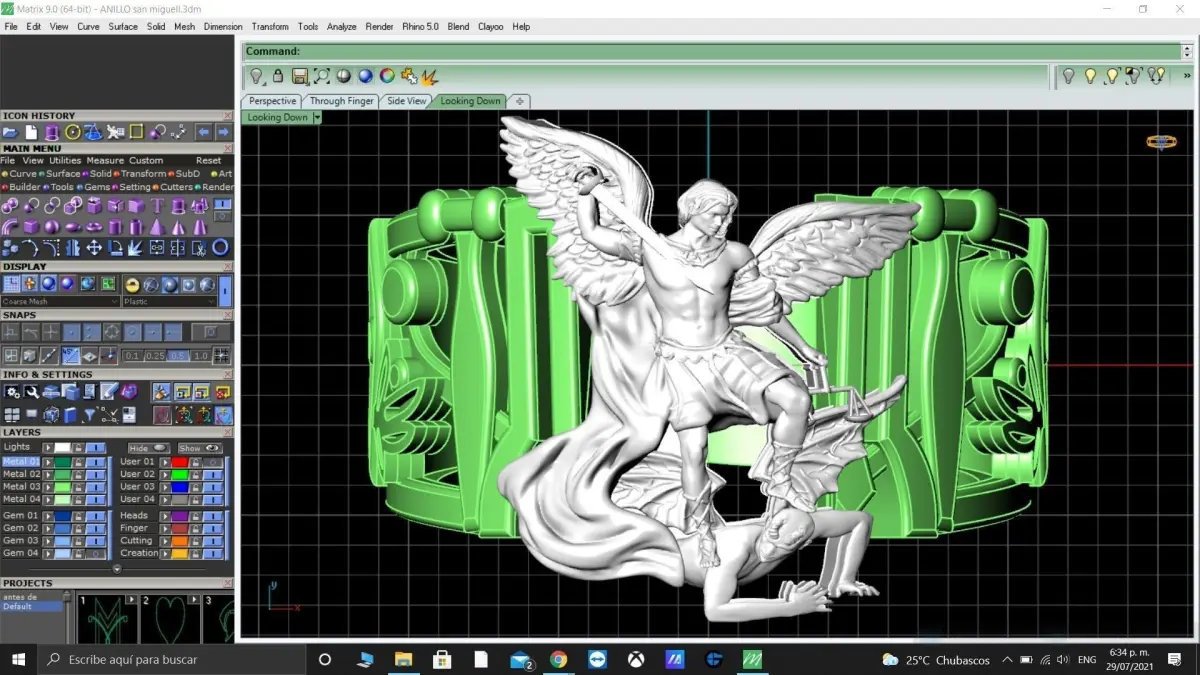
Task: Select the pipe solid tool
Action: 9,227
